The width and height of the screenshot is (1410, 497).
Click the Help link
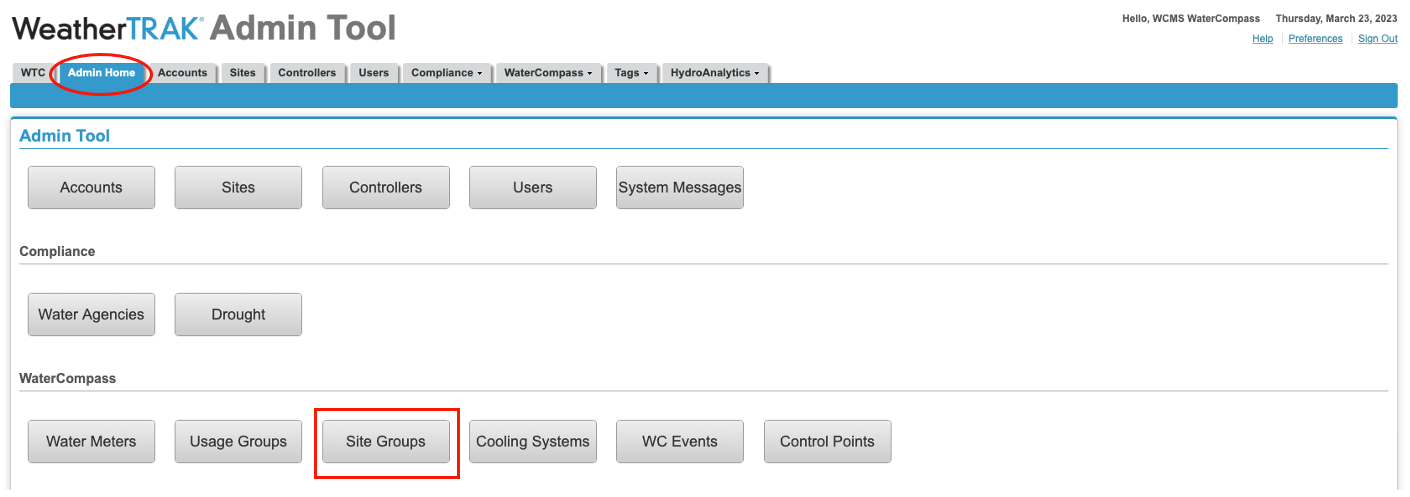[x=1263, y=39]
